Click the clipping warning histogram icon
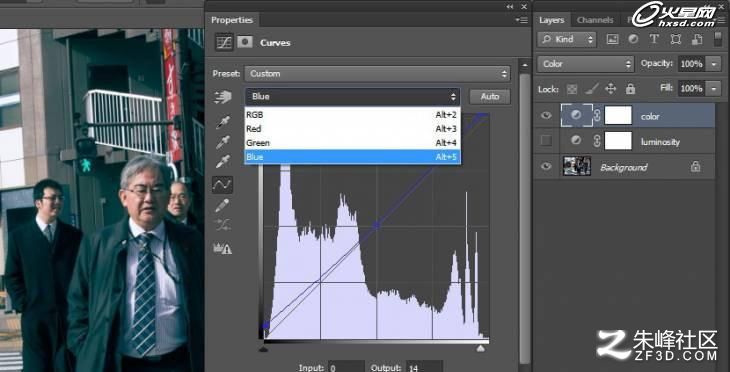Screen dimensions: 730x372 (x=223, y=248)
